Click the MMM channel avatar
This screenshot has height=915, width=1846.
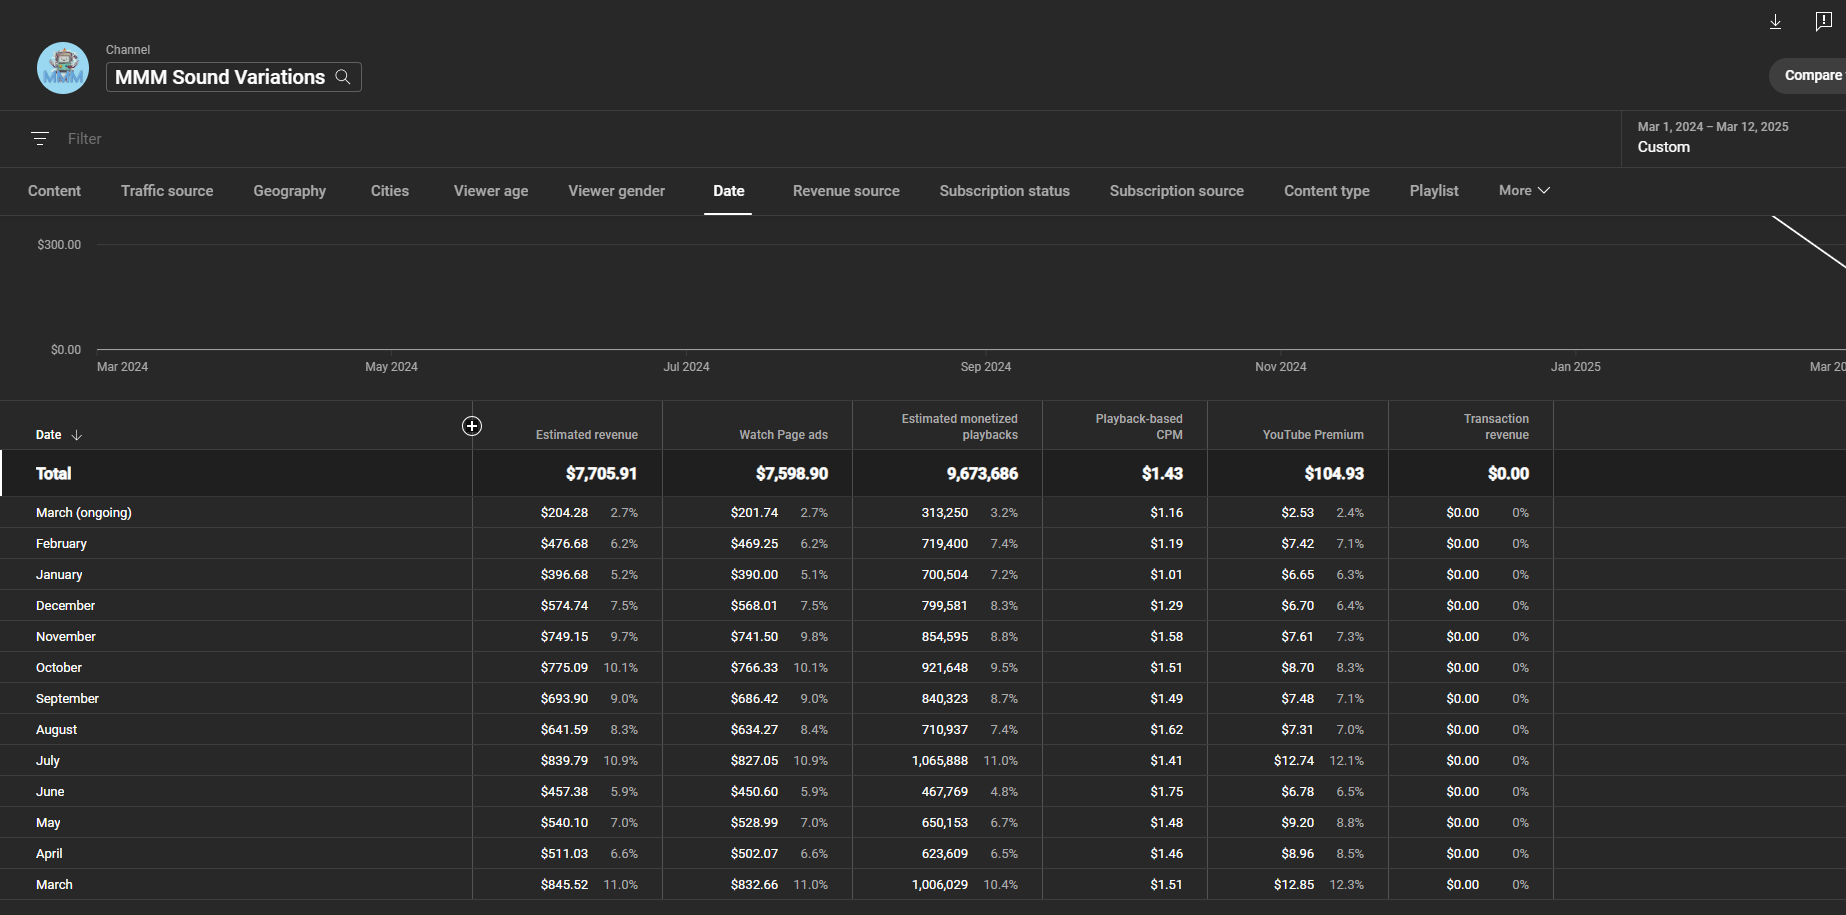(x=63, y=68)
